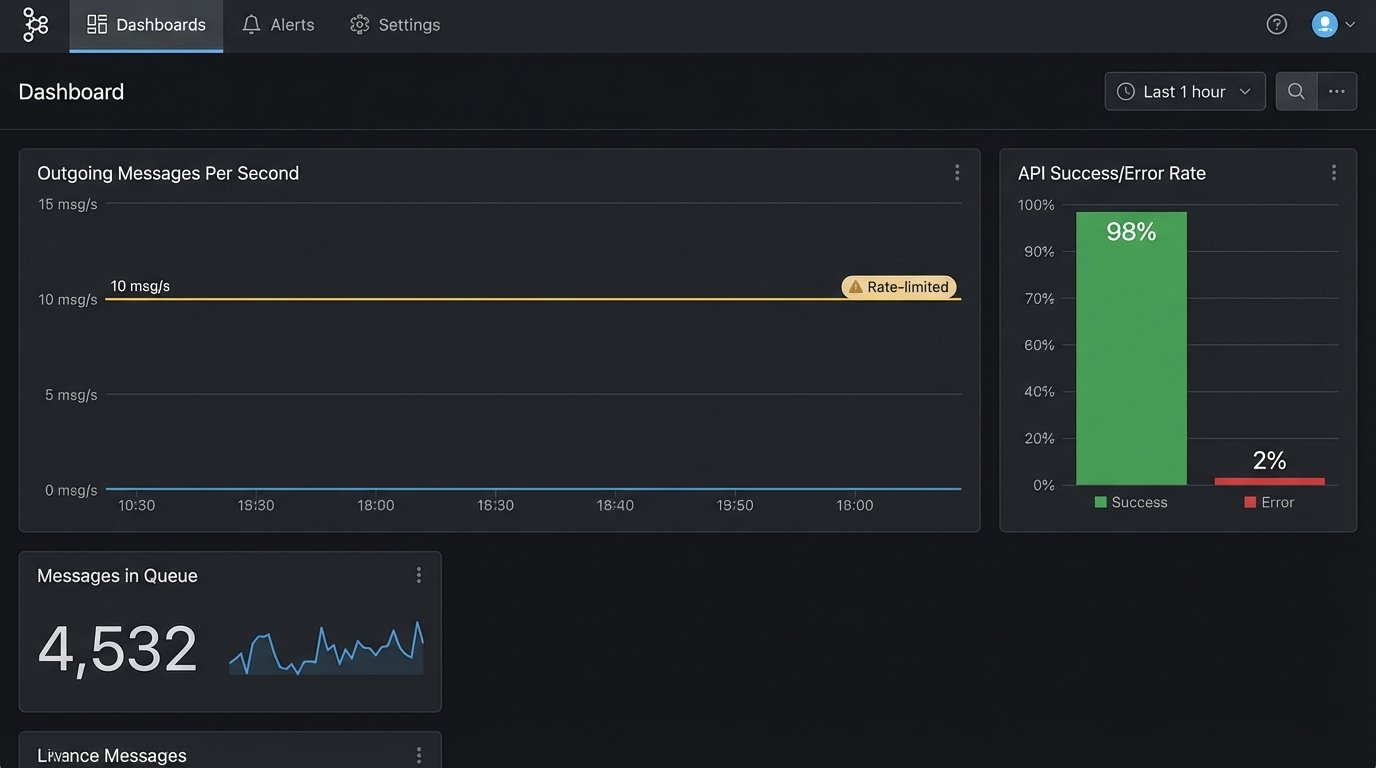Click the user avatar icon
This screenshot has height=768, width=1376.
[1324, 25]
